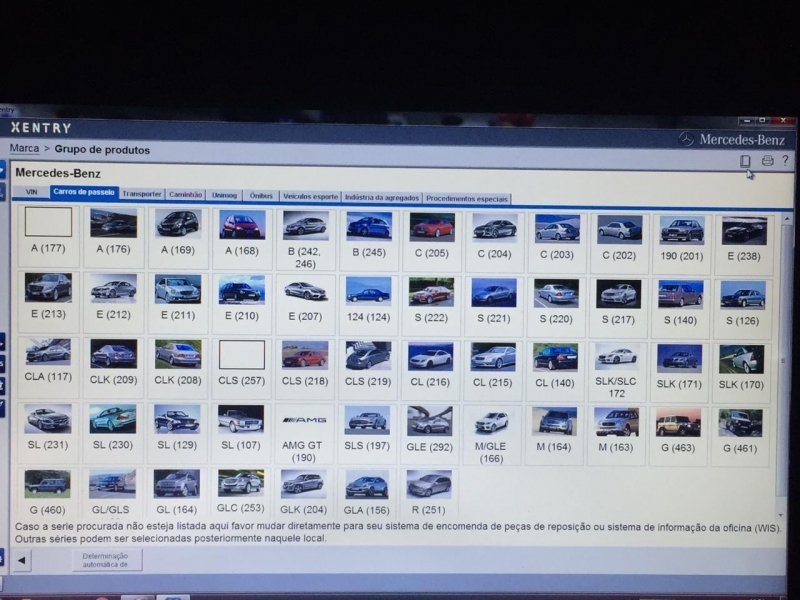Select the B (245) blue car tile

coord(369,239)
